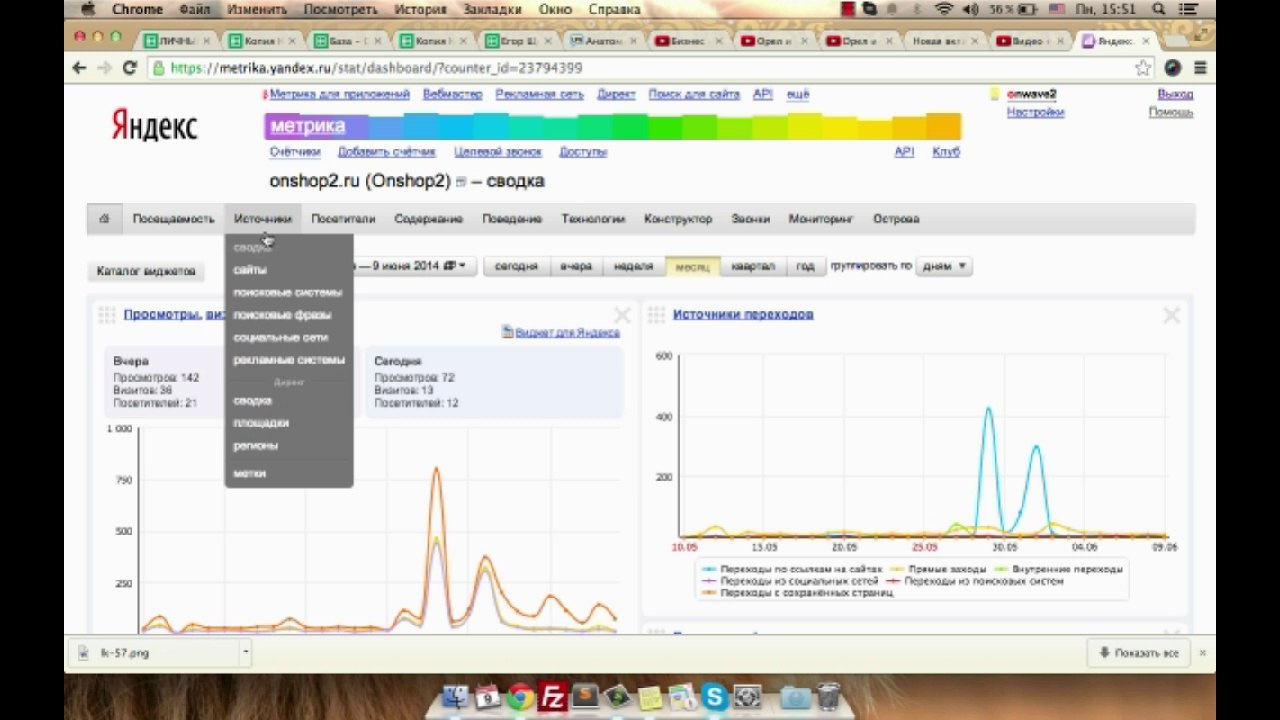Screen dimensions: 1280x720
Task: Open the counter switcher icon next to Onshop2
Action: pos(461,182)
